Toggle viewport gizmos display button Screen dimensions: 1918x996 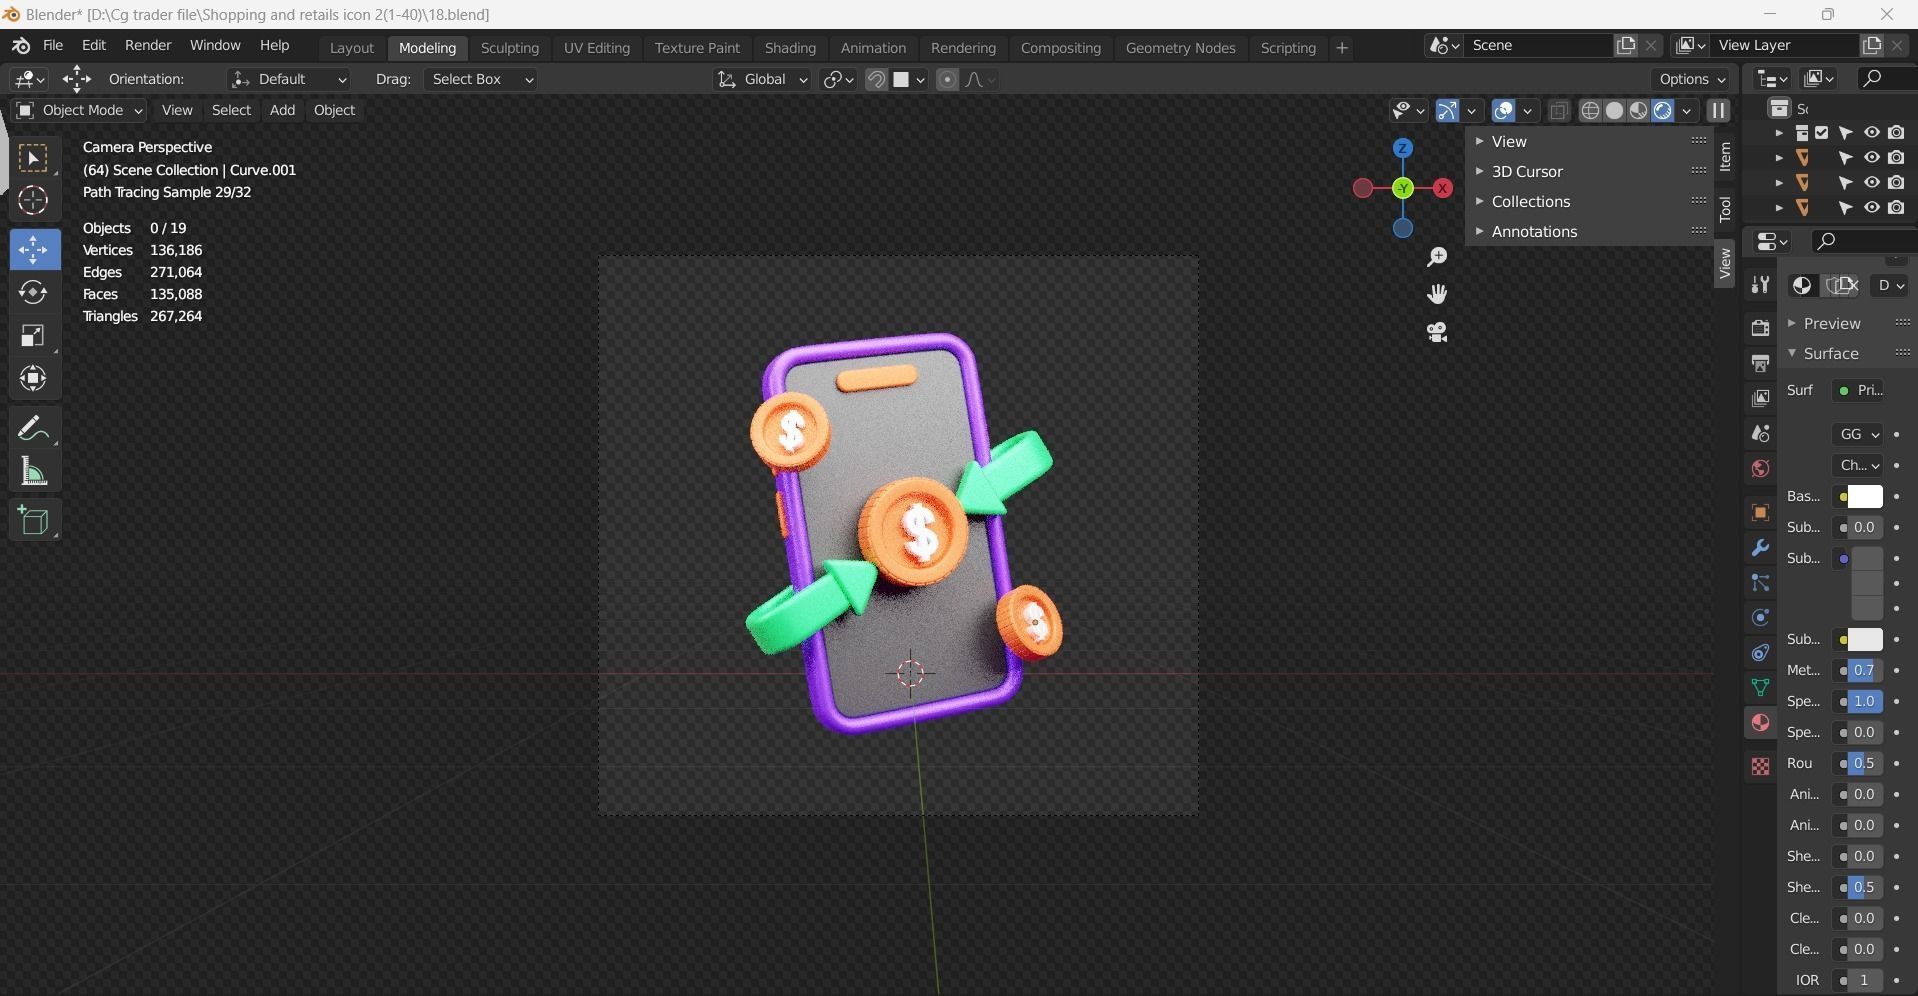pyautogui.click(x=1447, y=110)
